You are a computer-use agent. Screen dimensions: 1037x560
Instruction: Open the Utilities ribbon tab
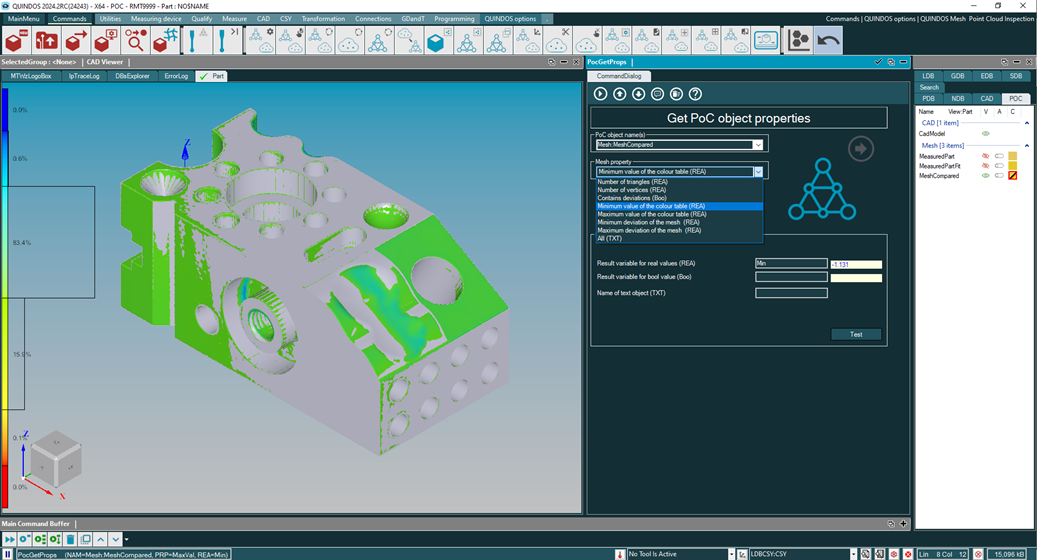110,19
